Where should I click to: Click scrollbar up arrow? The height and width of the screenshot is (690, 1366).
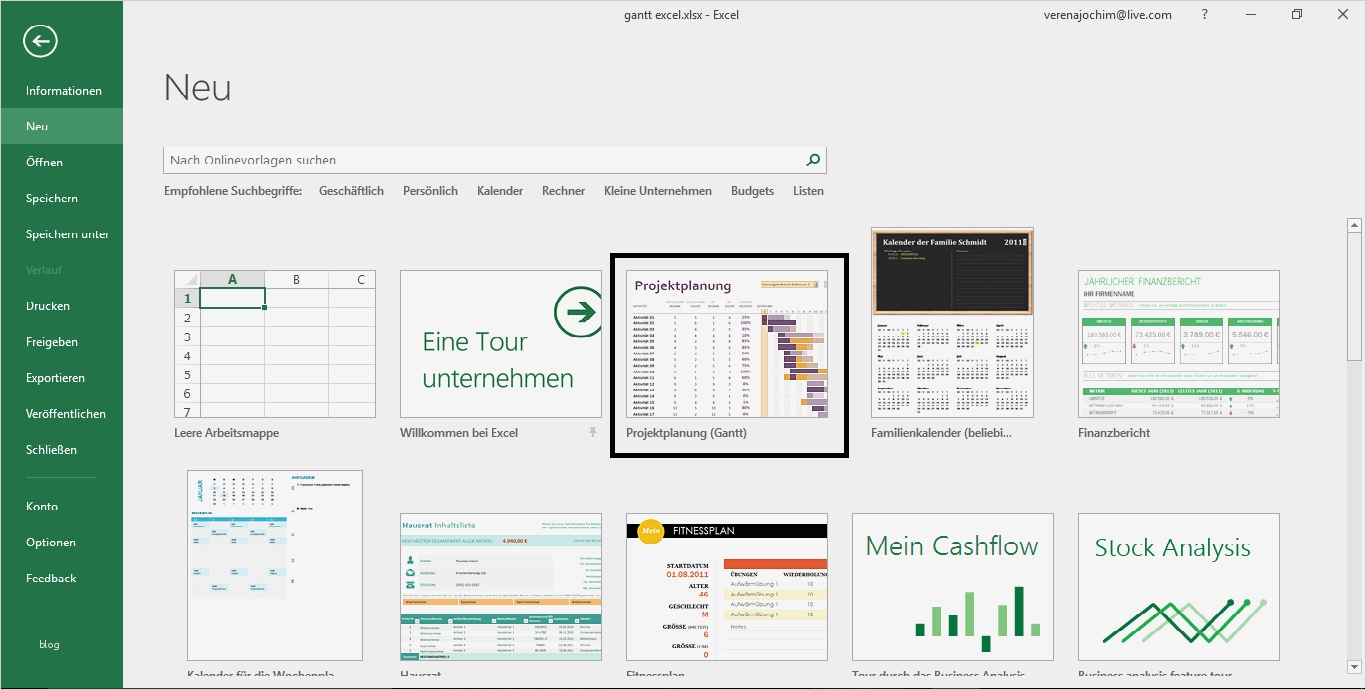[1355, 227]
